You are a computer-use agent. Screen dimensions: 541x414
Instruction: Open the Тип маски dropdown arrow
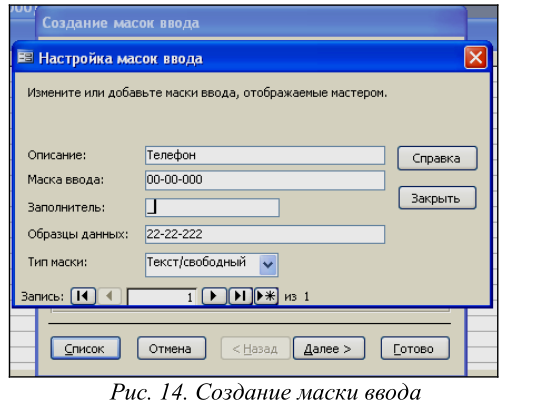(x=268, y=265)
